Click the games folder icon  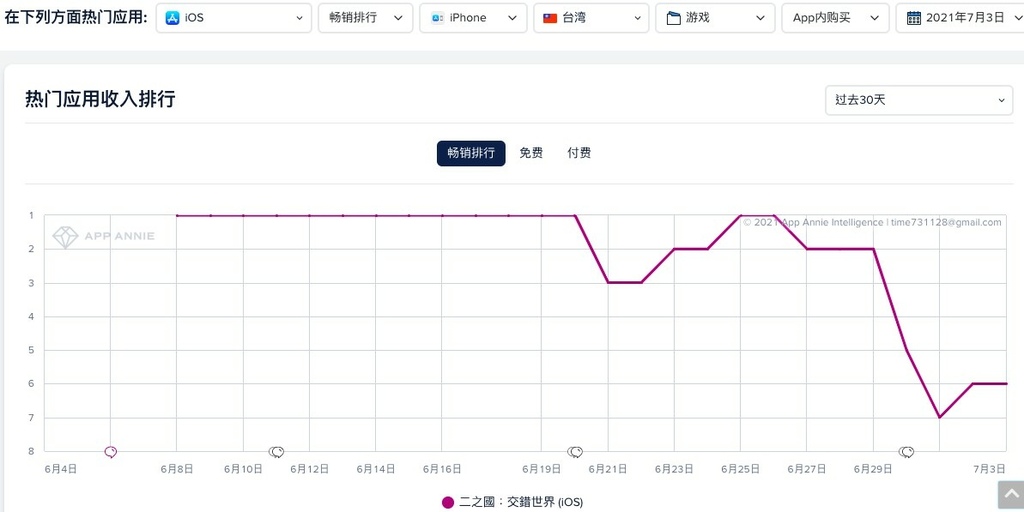(x=673, y=18)
